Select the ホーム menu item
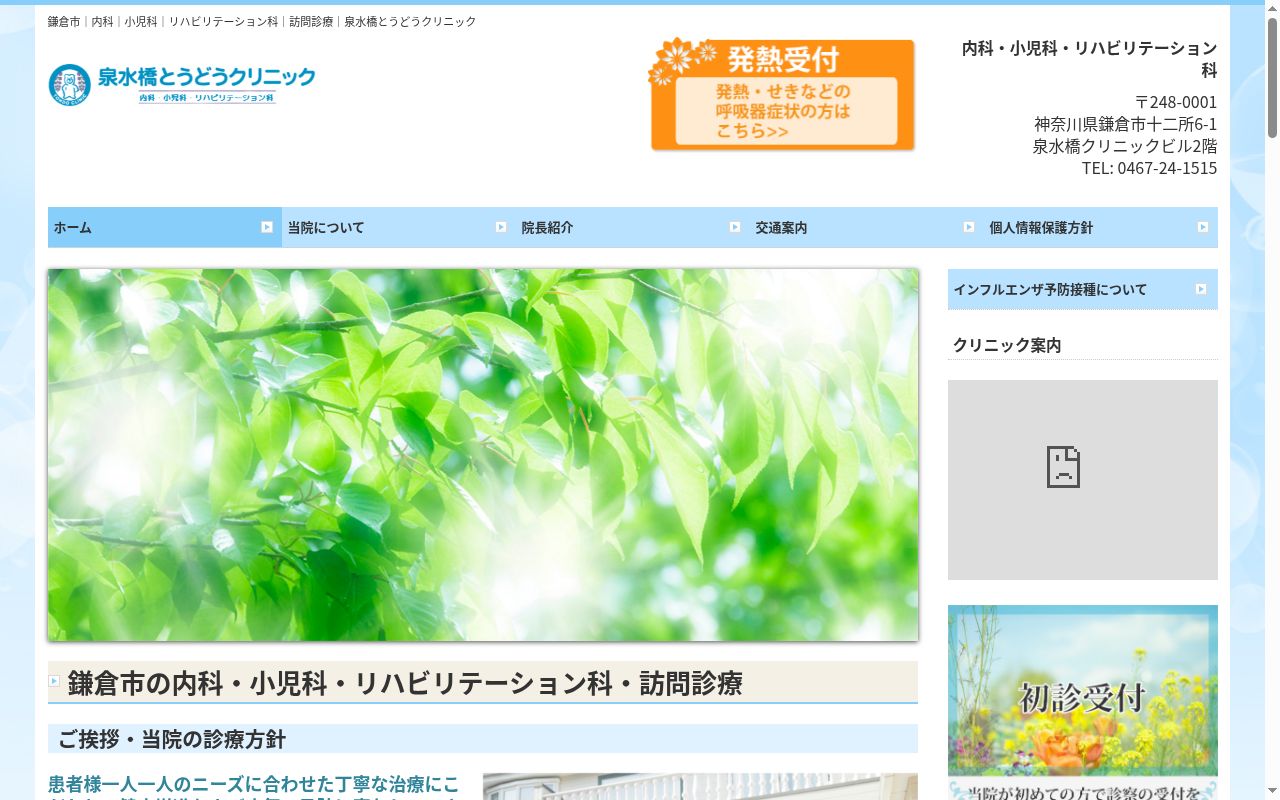 tap(165, 227)
